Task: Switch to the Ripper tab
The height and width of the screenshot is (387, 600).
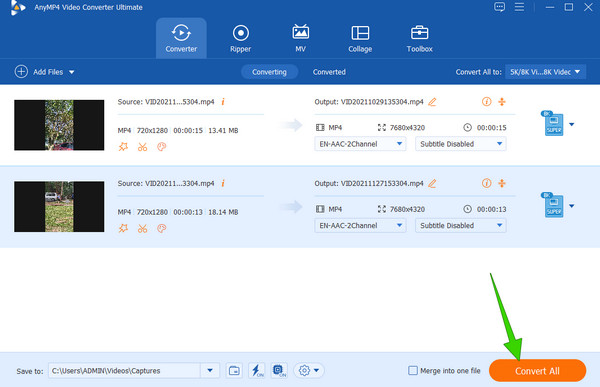Action: (x=241, y=38)
